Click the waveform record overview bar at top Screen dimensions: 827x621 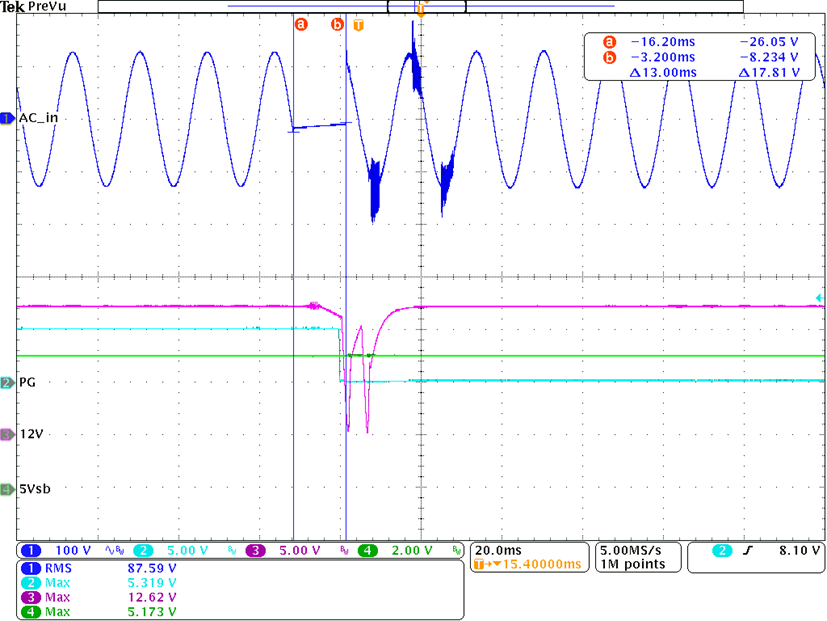(x=420, y=6)
